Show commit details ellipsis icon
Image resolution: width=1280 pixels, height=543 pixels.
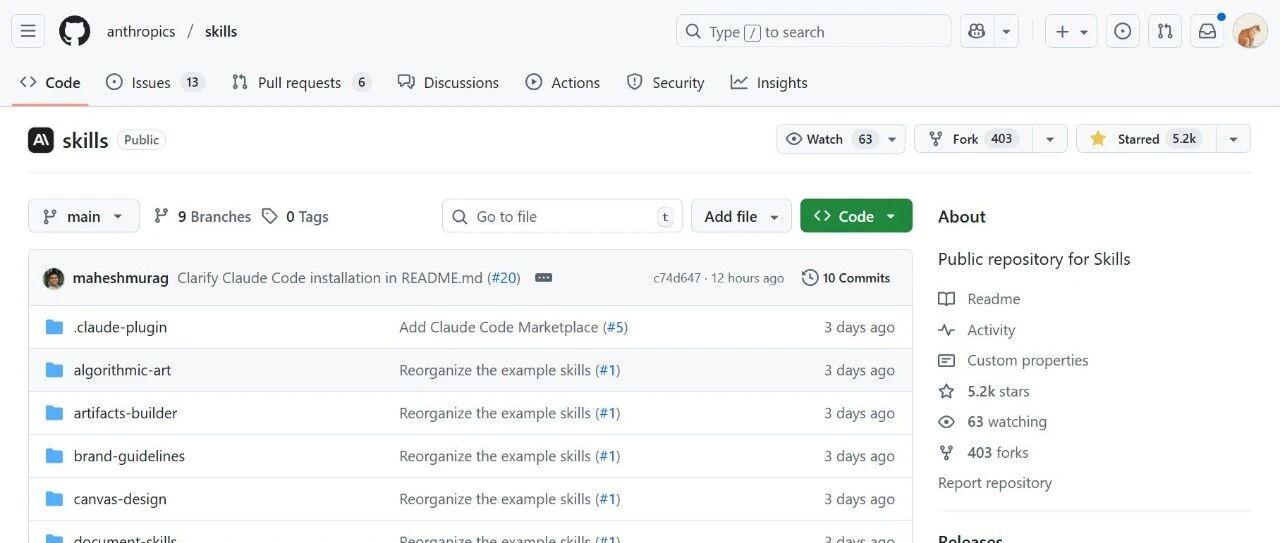tap(543, 278)
